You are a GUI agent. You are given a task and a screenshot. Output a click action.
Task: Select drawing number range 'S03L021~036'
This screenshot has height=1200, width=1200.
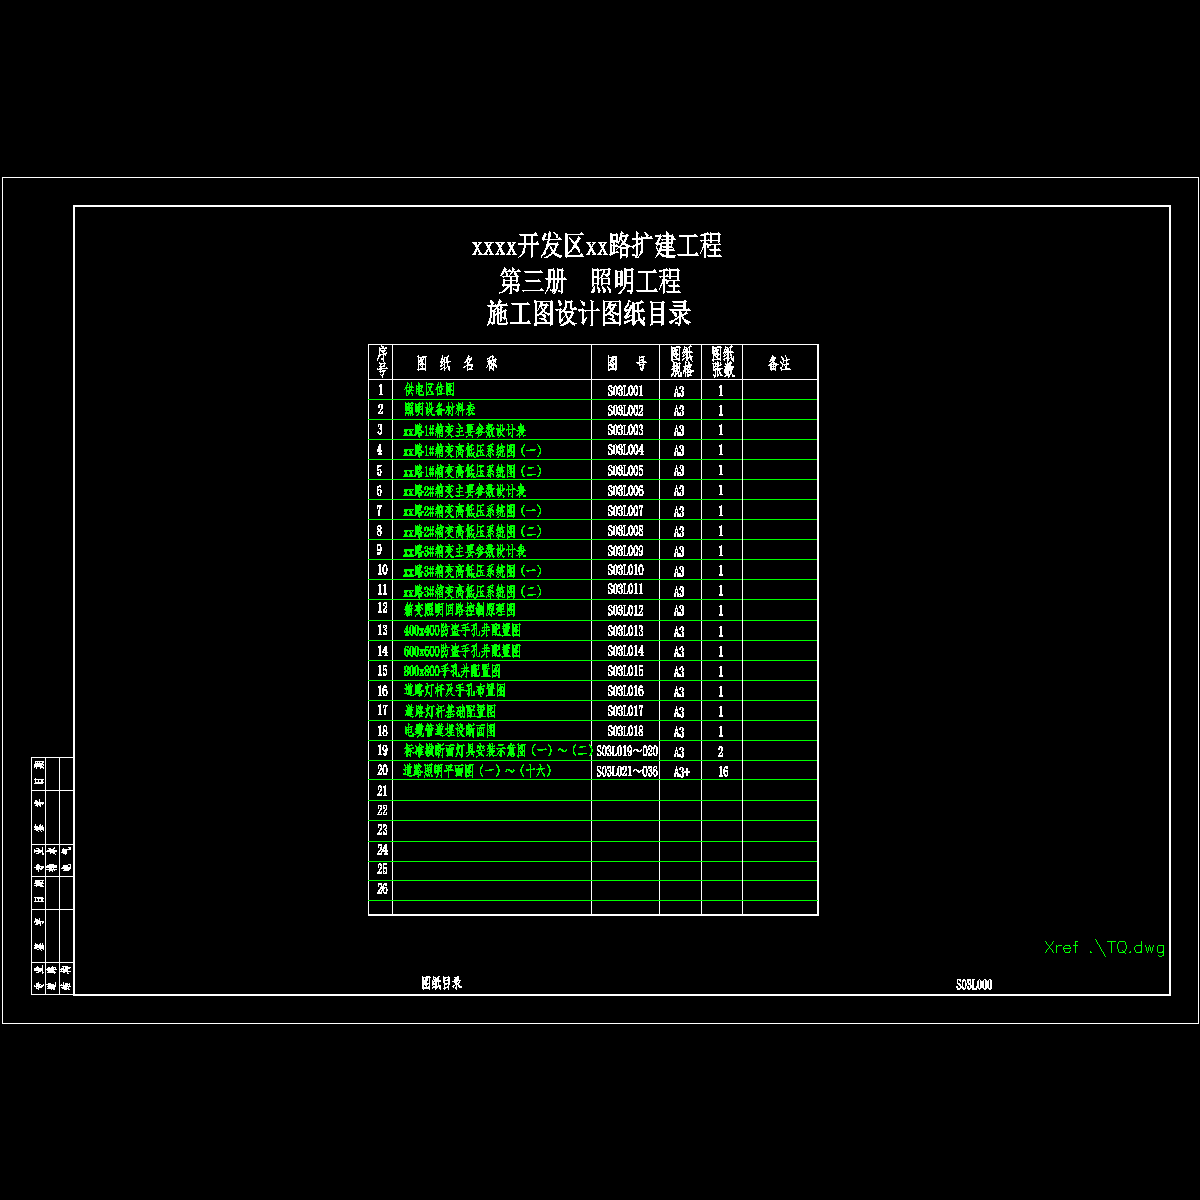pos(627,771)
